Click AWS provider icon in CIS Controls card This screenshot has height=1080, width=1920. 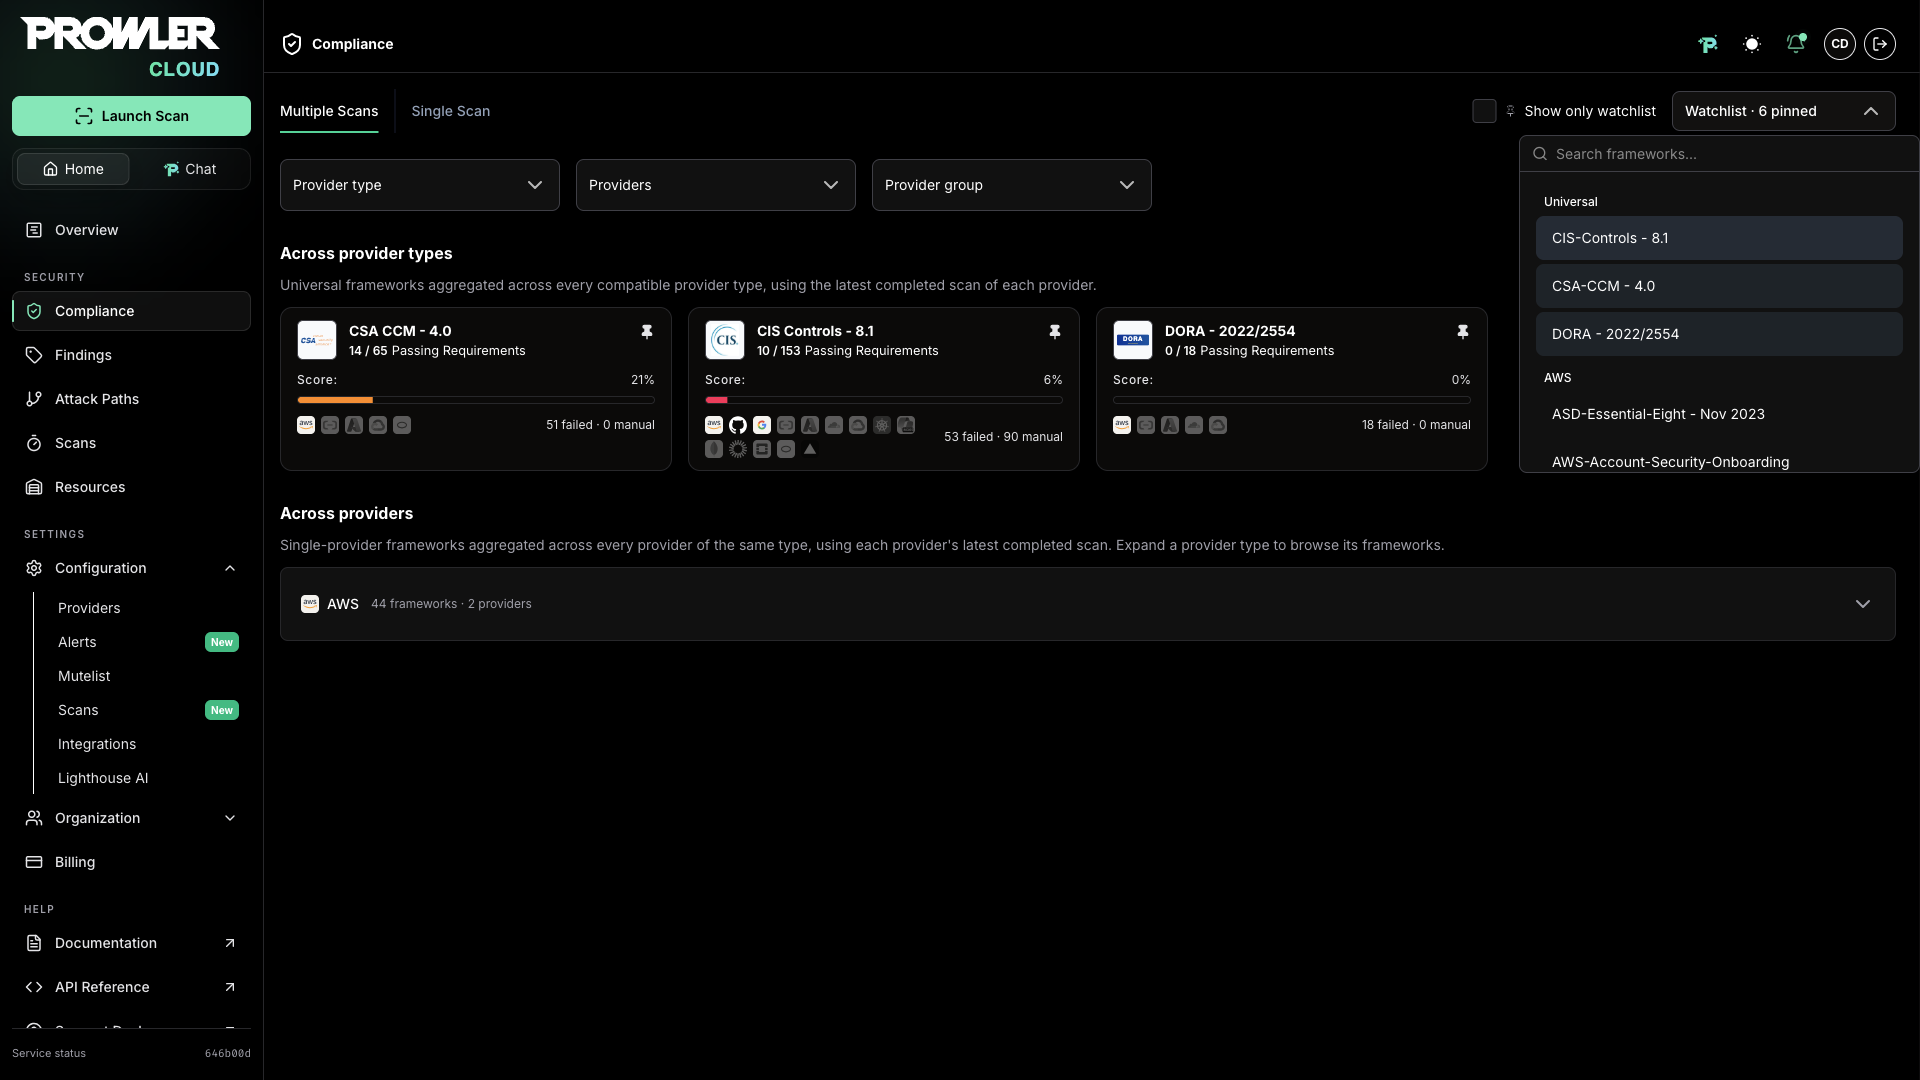coord(714,425)
